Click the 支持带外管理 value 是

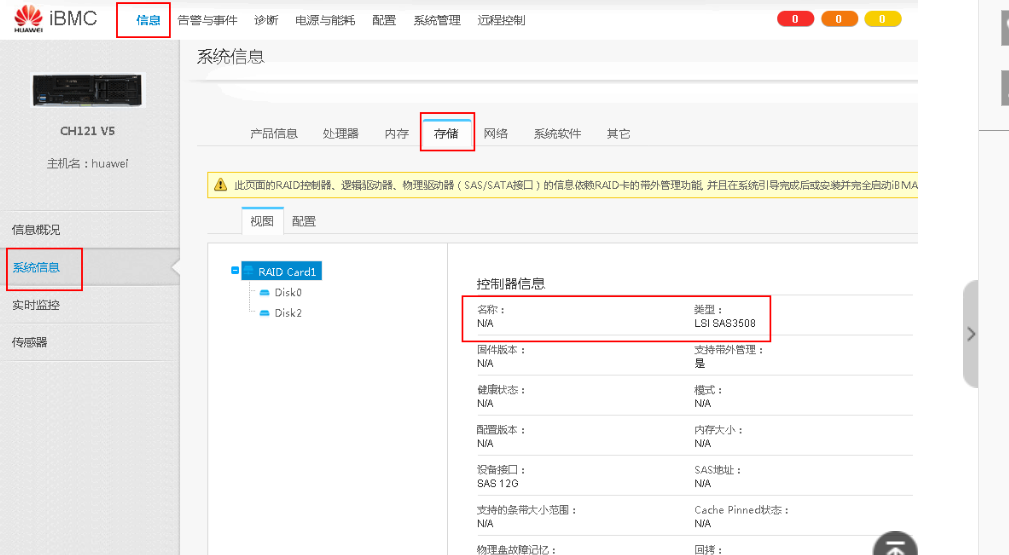tap(699, 363)
